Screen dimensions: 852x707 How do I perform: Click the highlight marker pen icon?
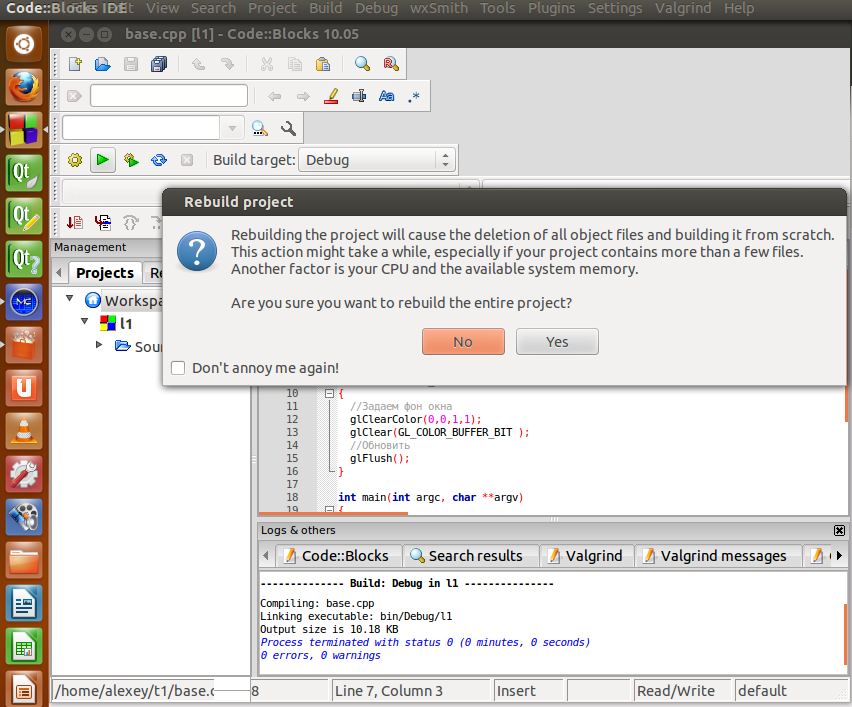pyautogui.click(x=332, y=97)
